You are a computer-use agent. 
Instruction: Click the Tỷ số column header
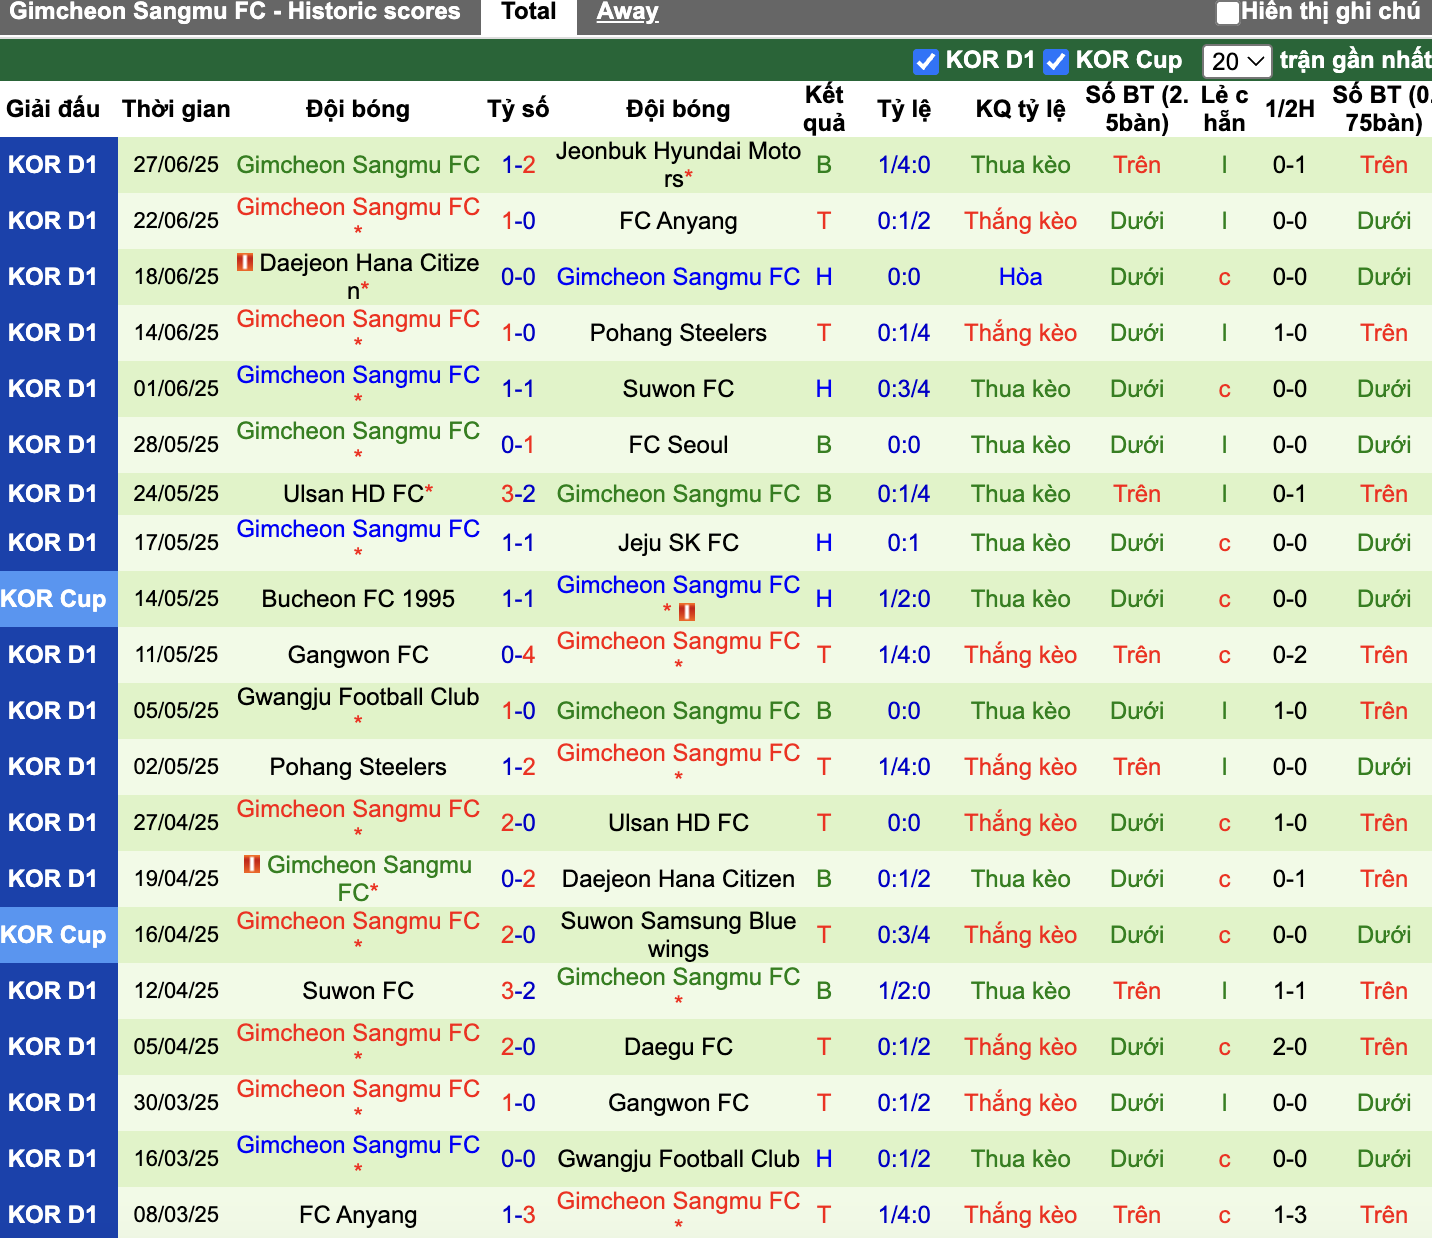click(x=518, y=109)
